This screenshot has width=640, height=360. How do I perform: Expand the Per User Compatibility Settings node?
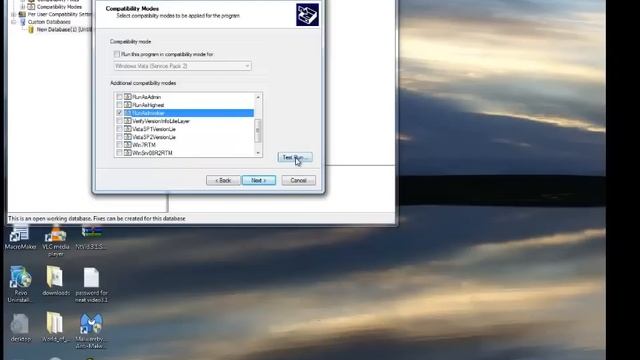tap(13, 14)
